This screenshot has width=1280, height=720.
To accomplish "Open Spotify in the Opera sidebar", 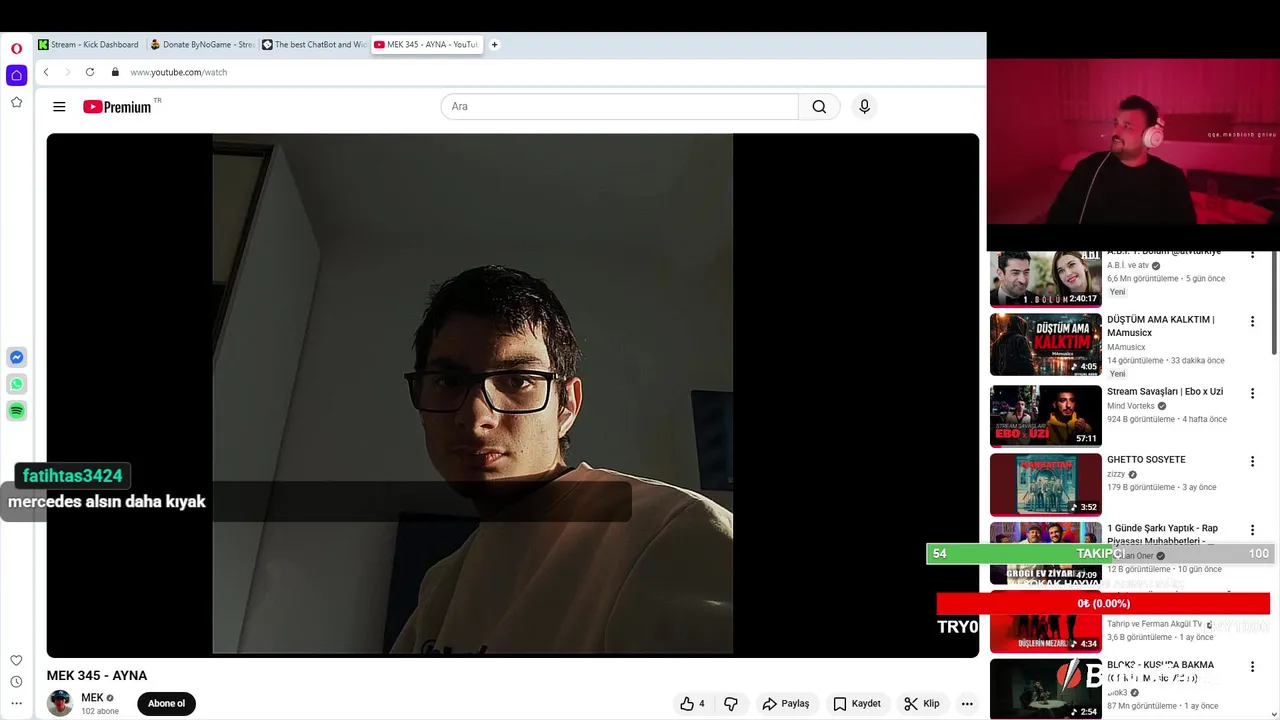I will coord(16,411).
